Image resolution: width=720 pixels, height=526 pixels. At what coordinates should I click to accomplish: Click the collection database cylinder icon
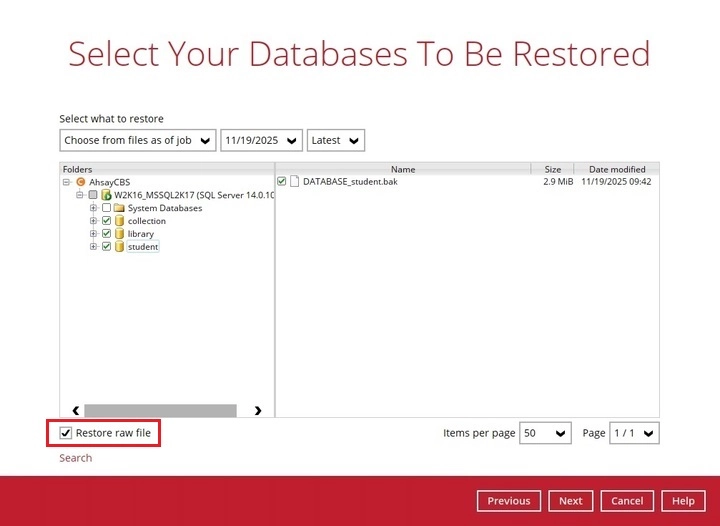point(119,221)
